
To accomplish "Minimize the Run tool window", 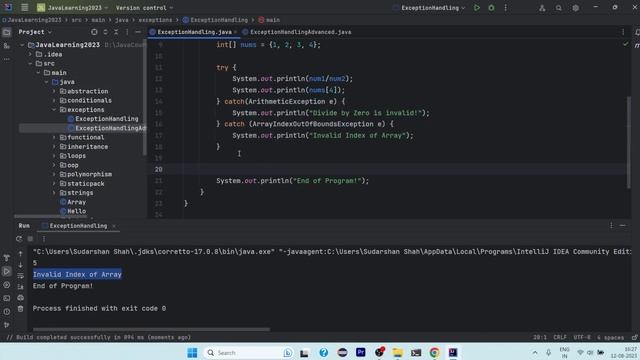I will [x=622, y=225].
